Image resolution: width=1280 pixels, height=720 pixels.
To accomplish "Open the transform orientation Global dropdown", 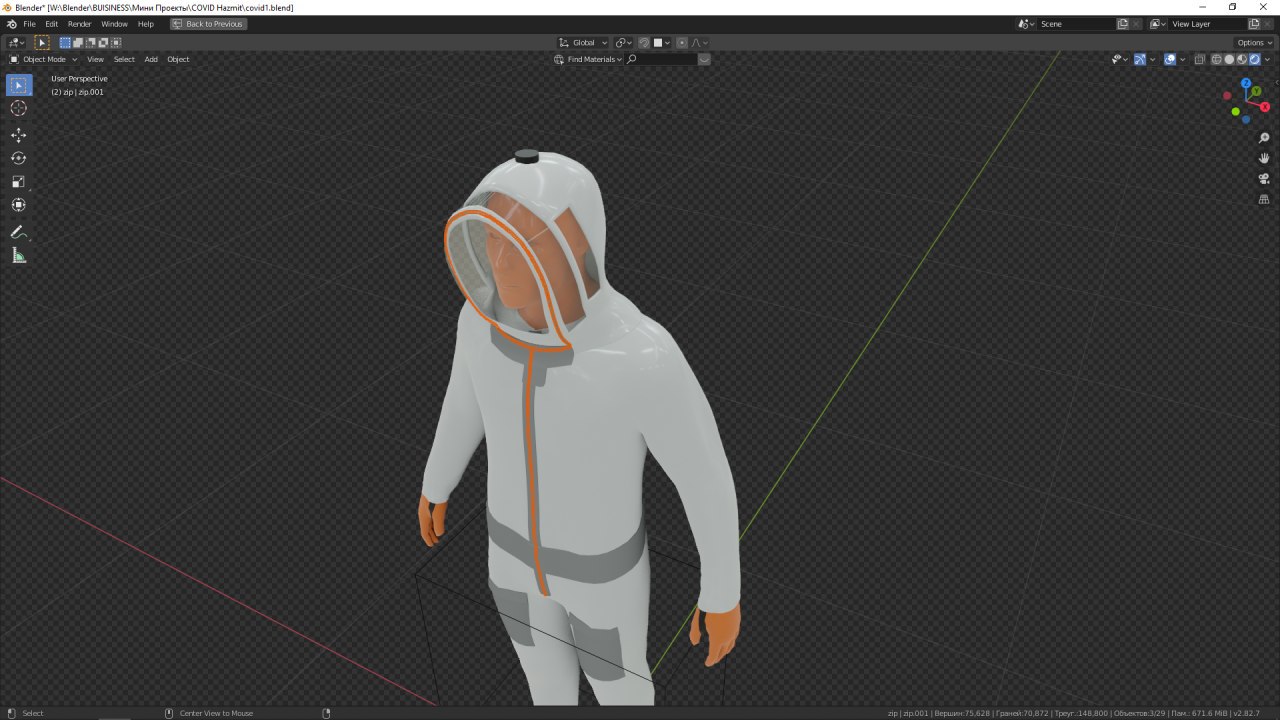I will 583,42.
